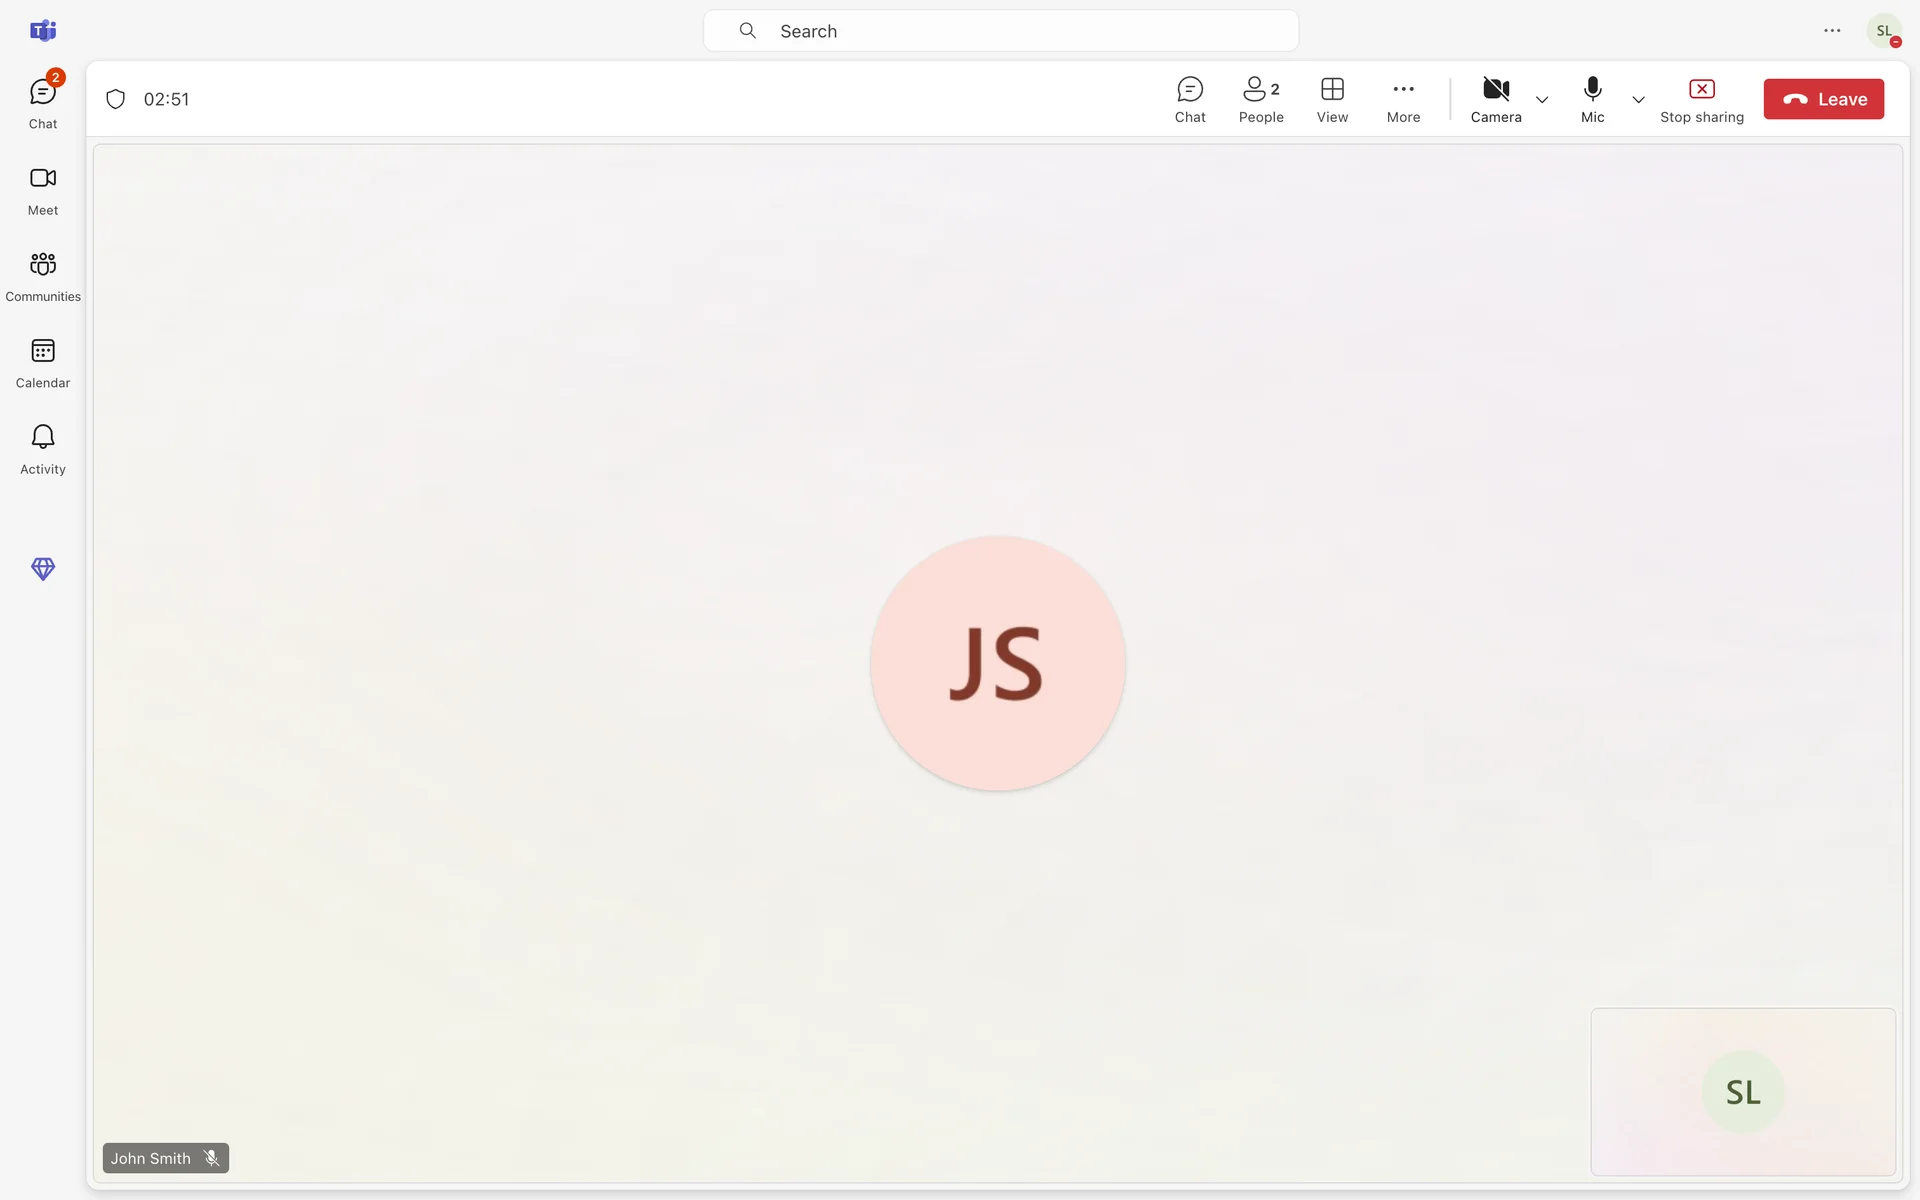Turn on the Camera
The width and height of the screenshot is (1920, 1200).
pos(1496,99)
